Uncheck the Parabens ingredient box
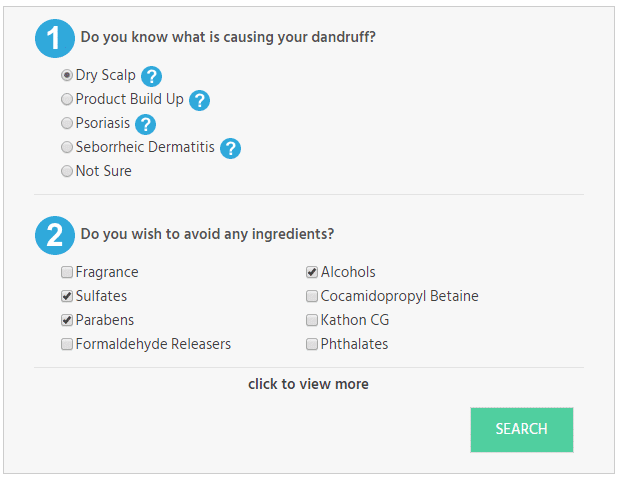617x483 pixels. click(x=67, y=320)
